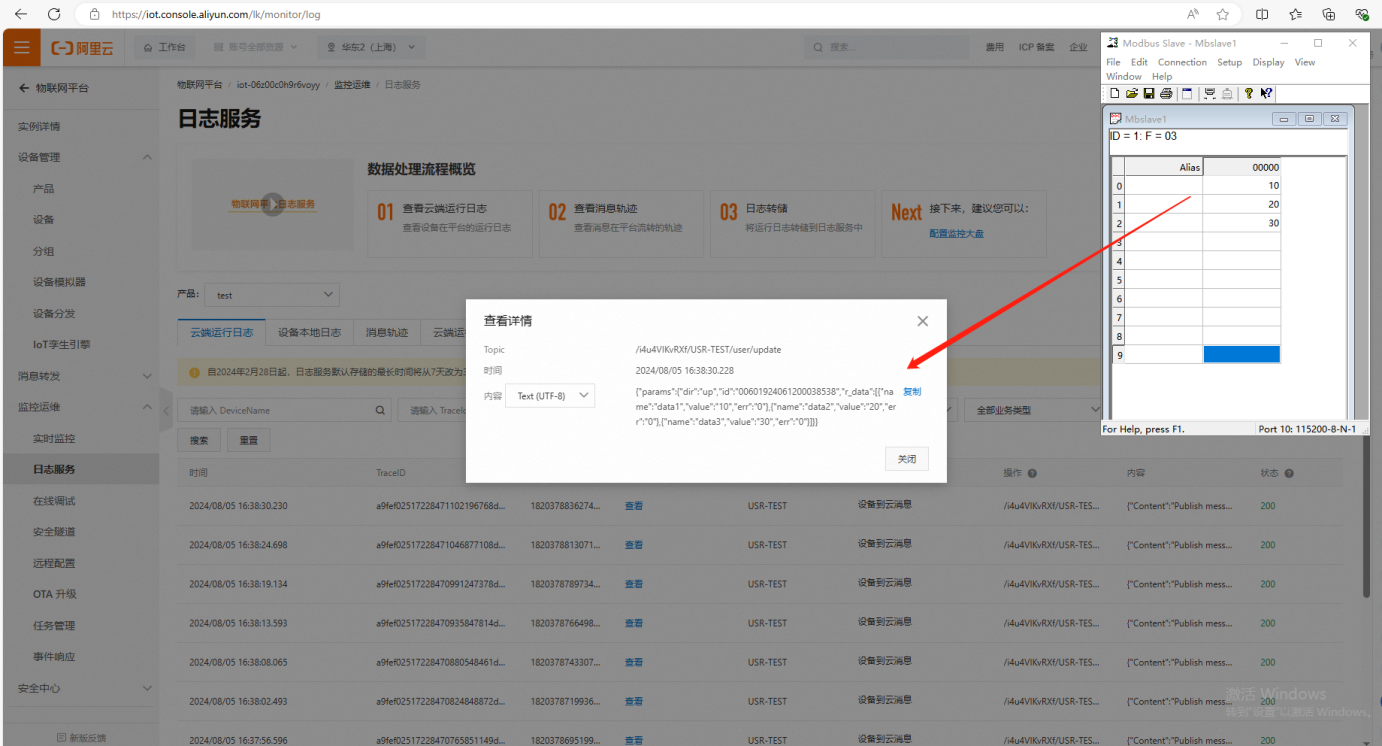This screenshot has width=1382, height=746.
Task: Expand the 华东2（上海）region selector
Action: pos(372,47)
